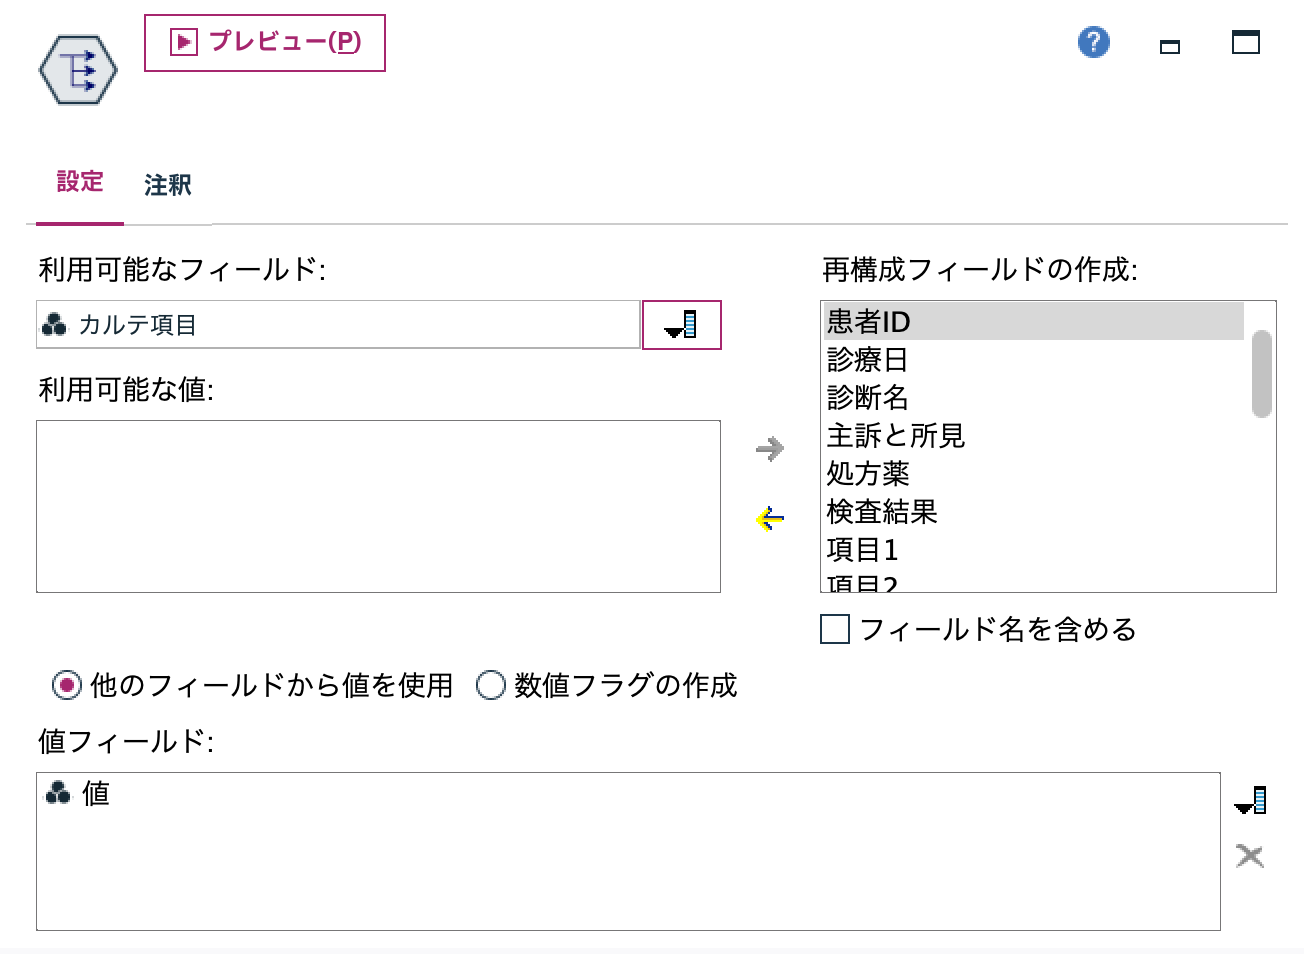This screenshot has width=1304, height=954.
Task: Select the 数値フラグの作成 radio button
Action: [490, 686]
